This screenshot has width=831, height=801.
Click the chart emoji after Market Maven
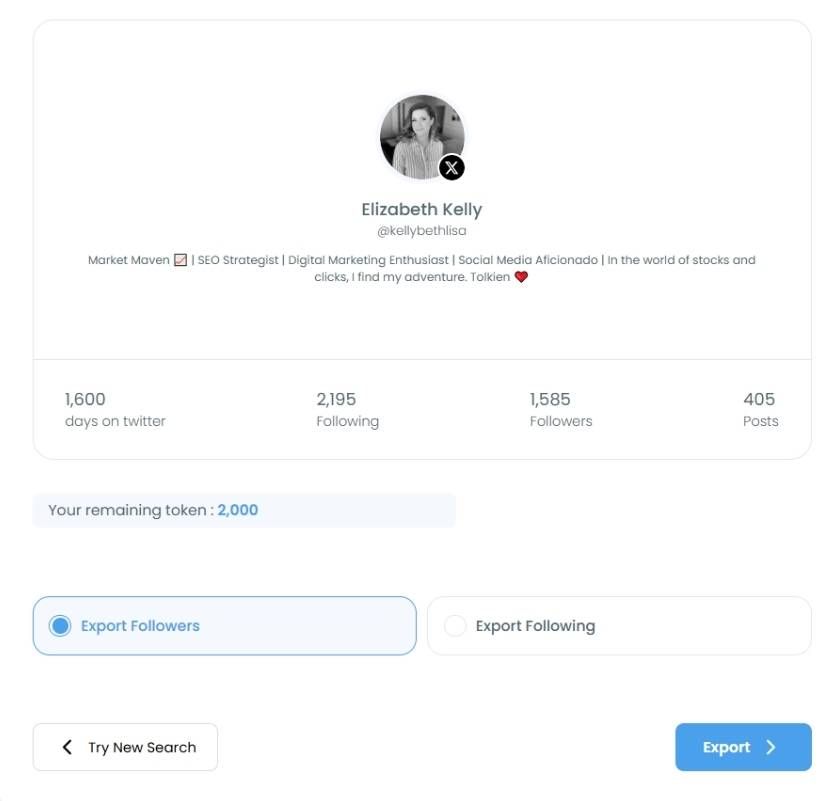179,259
